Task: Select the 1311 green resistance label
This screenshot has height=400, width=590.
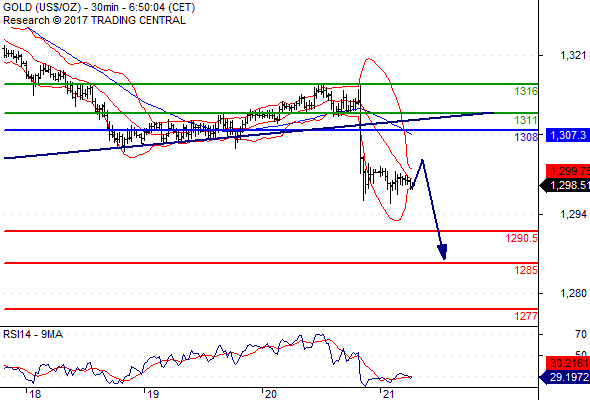Action: (x=526, y=120)
